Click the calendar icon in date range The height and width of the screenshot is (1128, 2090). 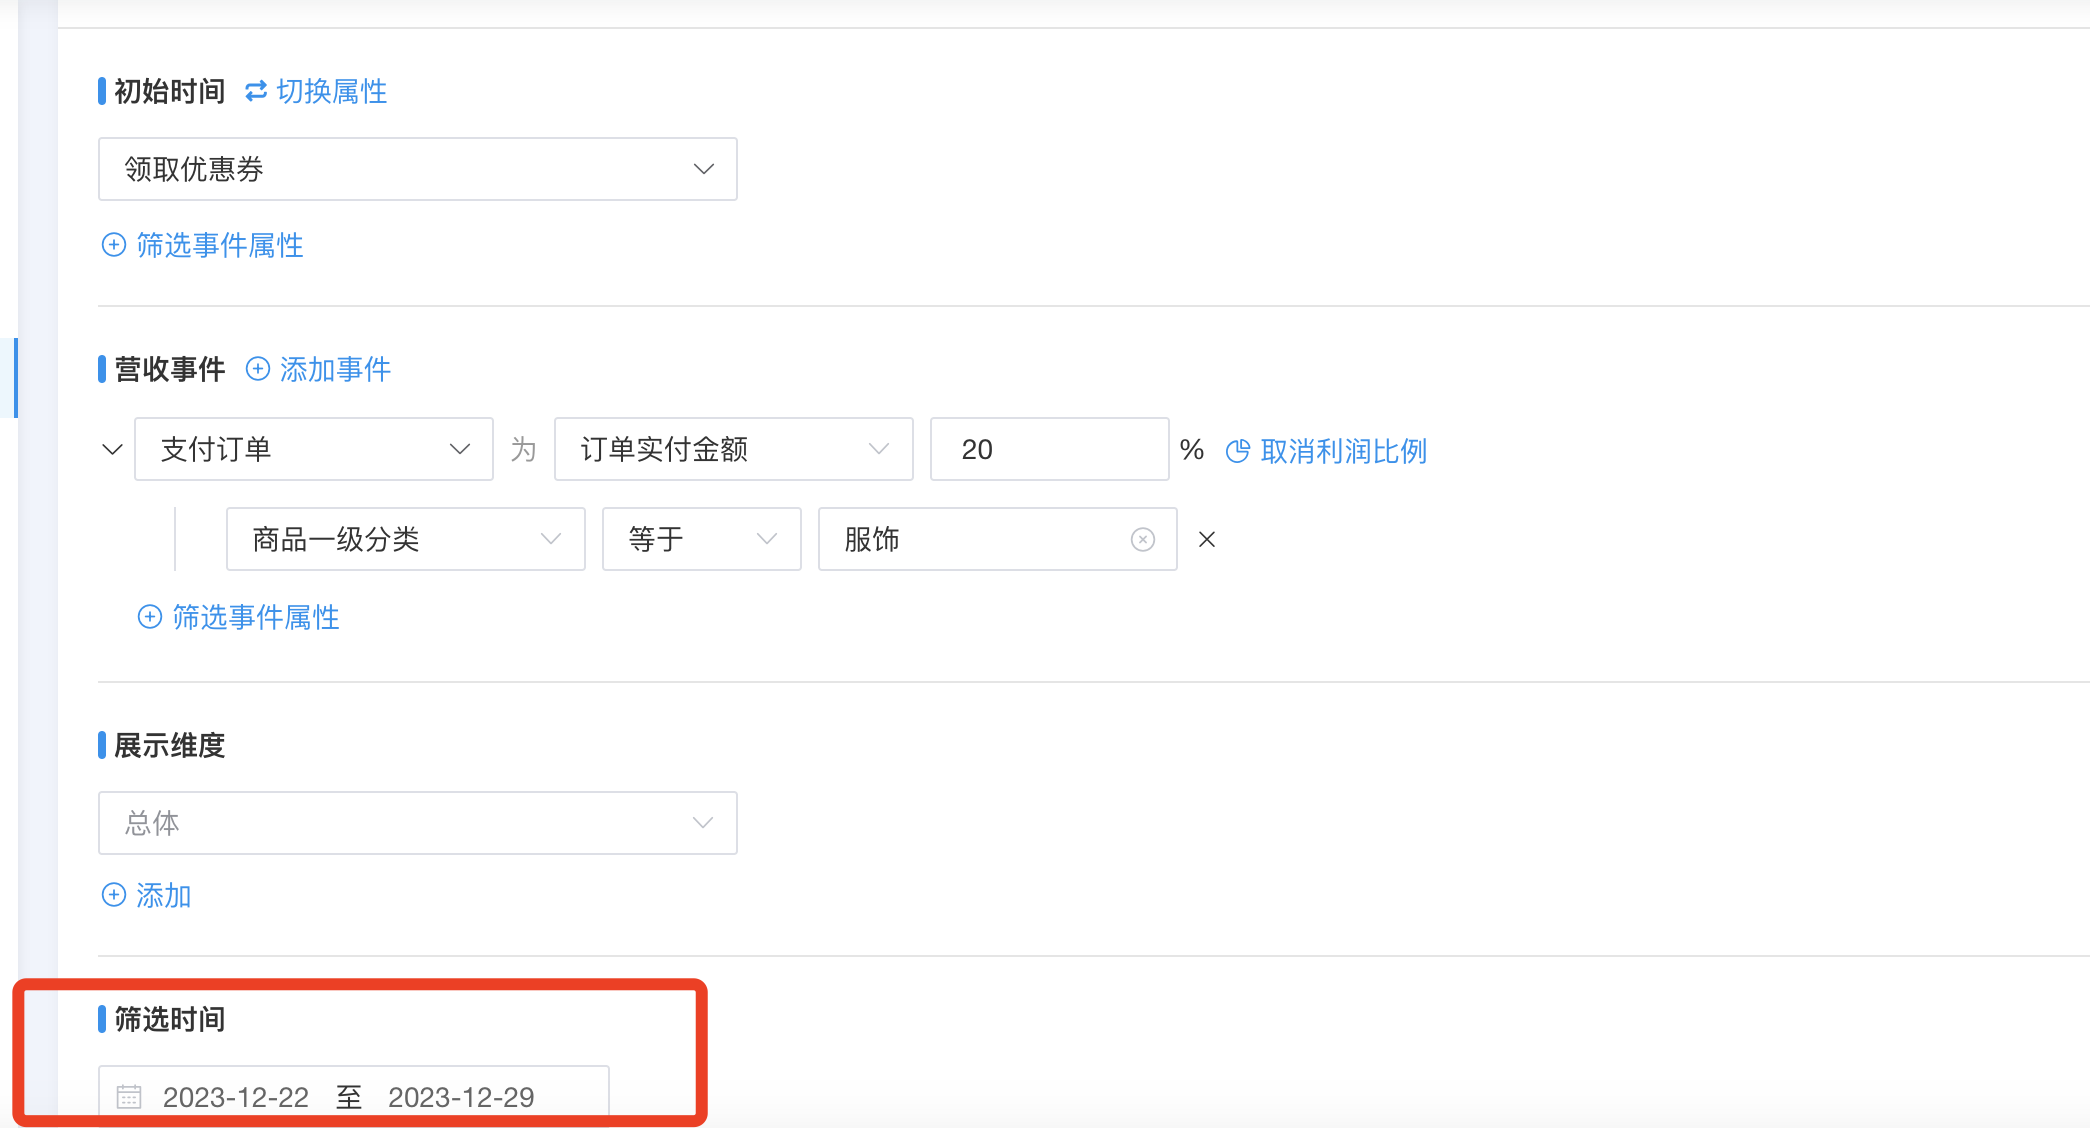[129, 1097]
